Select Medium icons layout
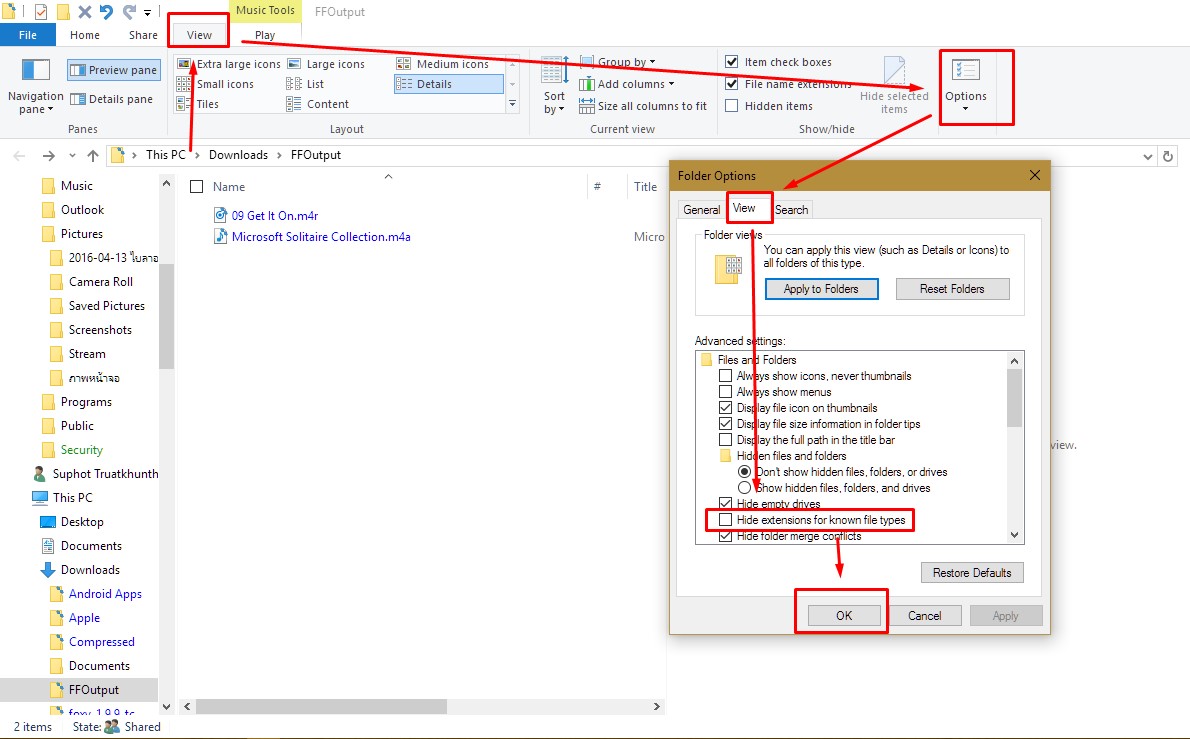 coord(443,64)
